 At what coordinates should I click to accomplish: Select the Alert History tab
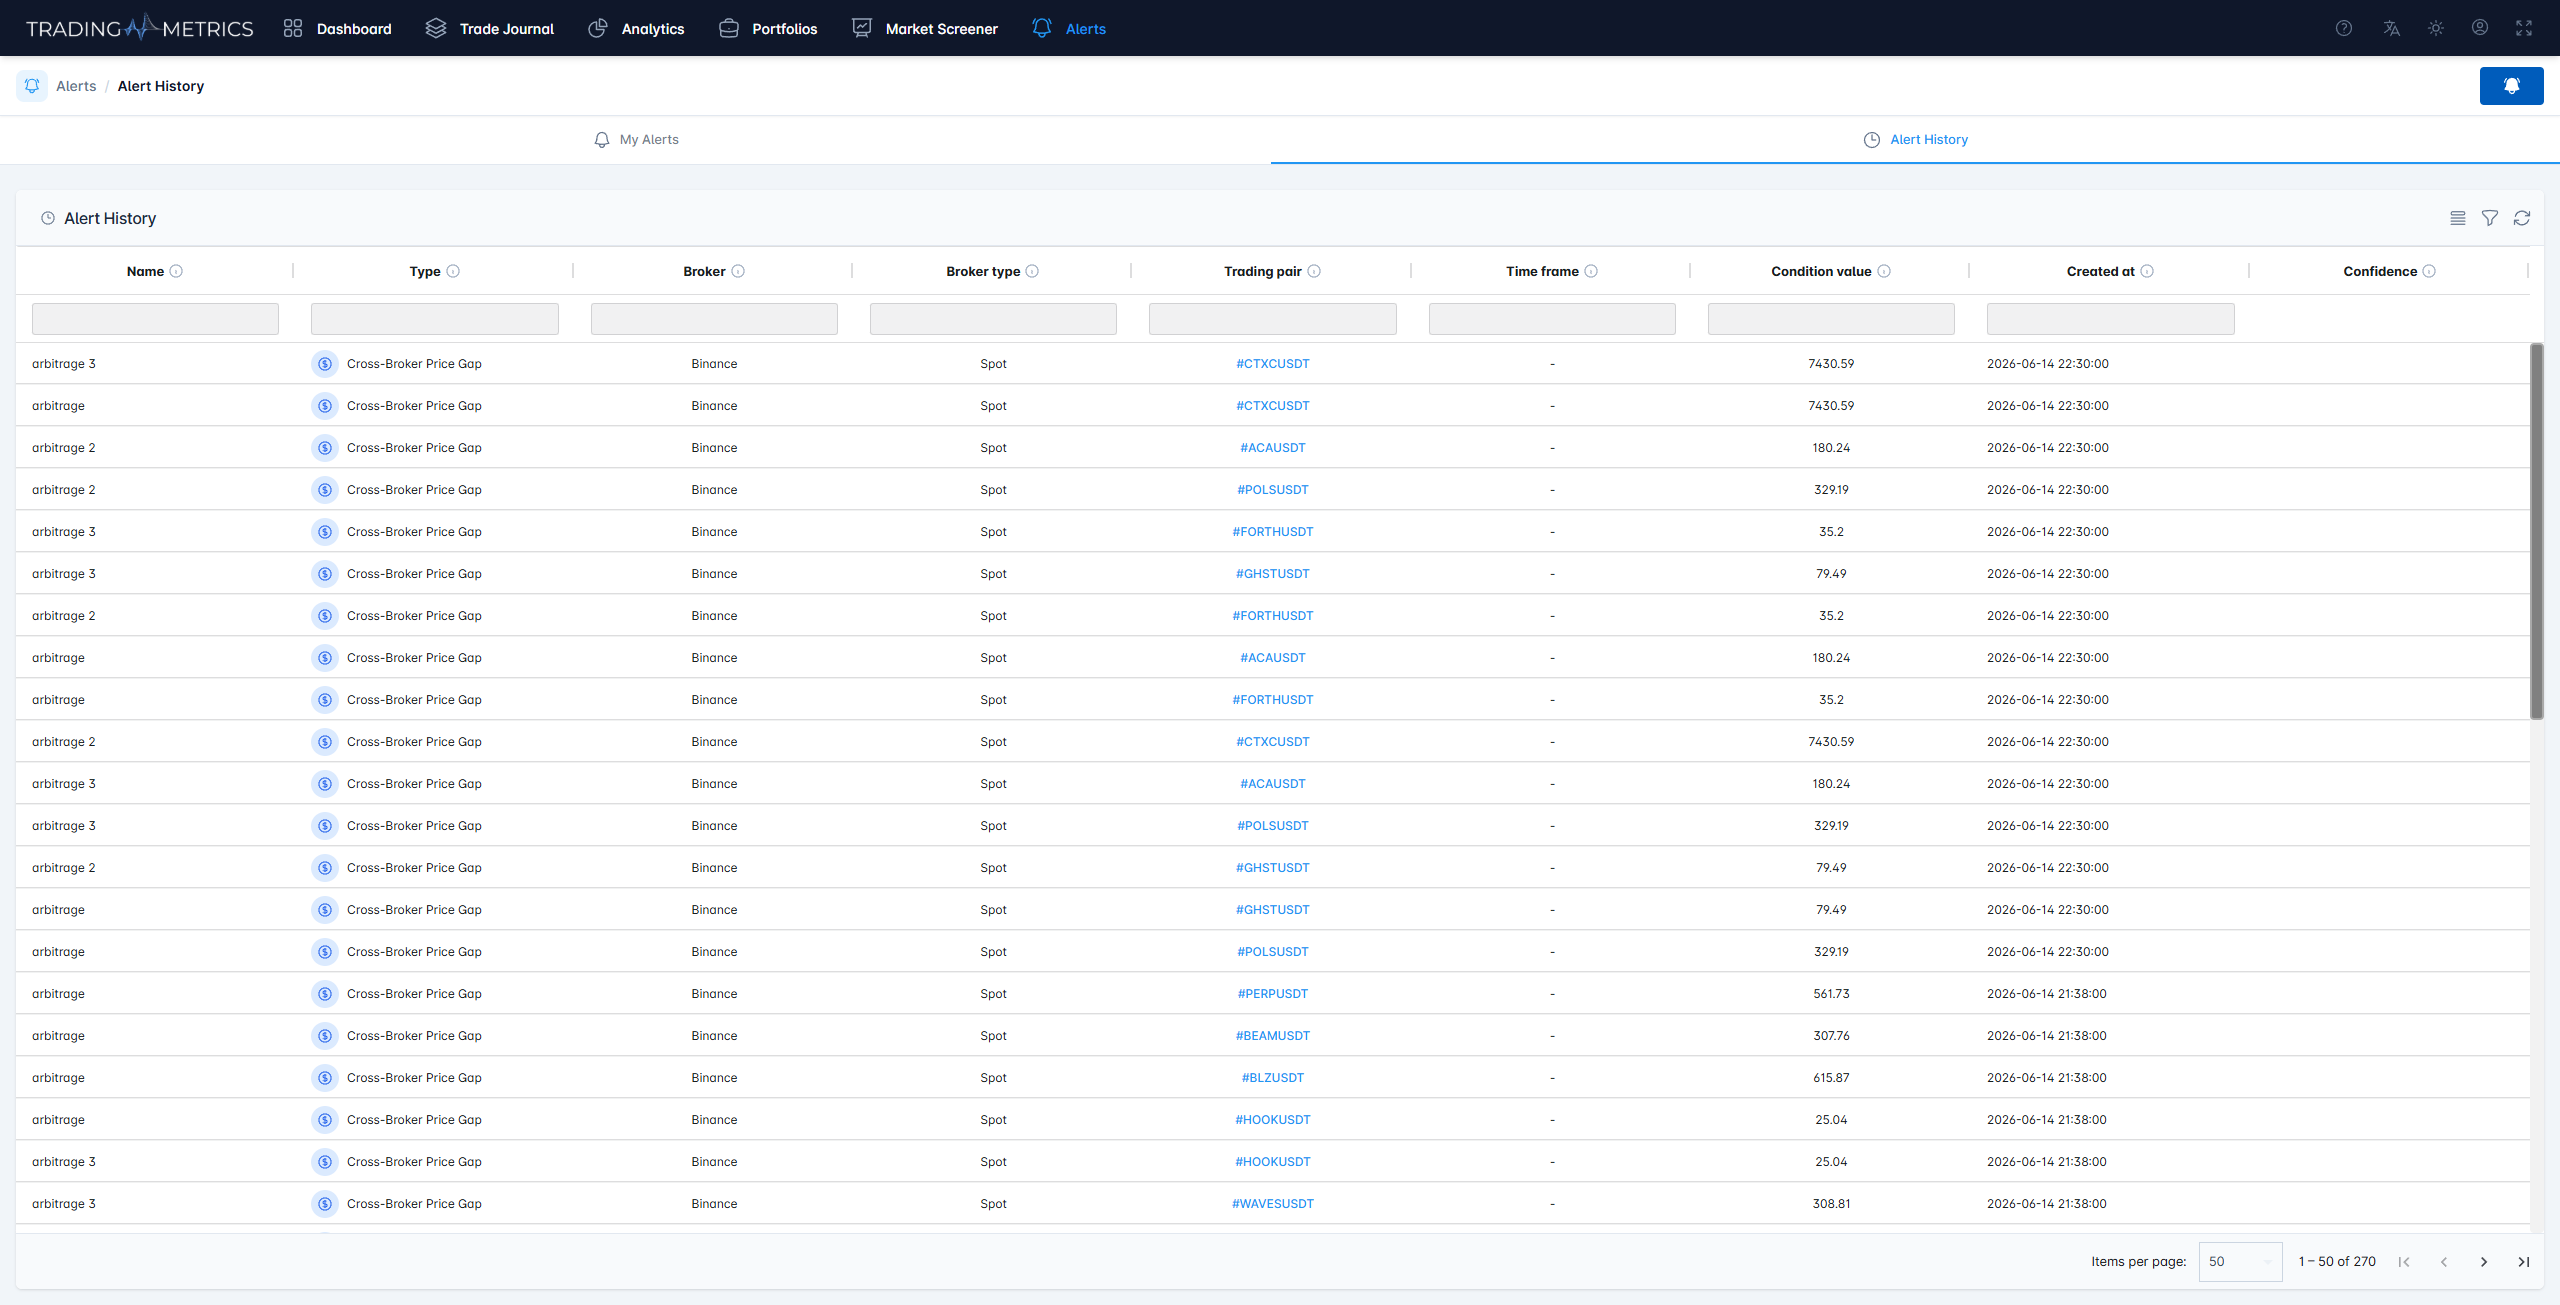[1915, 140]
